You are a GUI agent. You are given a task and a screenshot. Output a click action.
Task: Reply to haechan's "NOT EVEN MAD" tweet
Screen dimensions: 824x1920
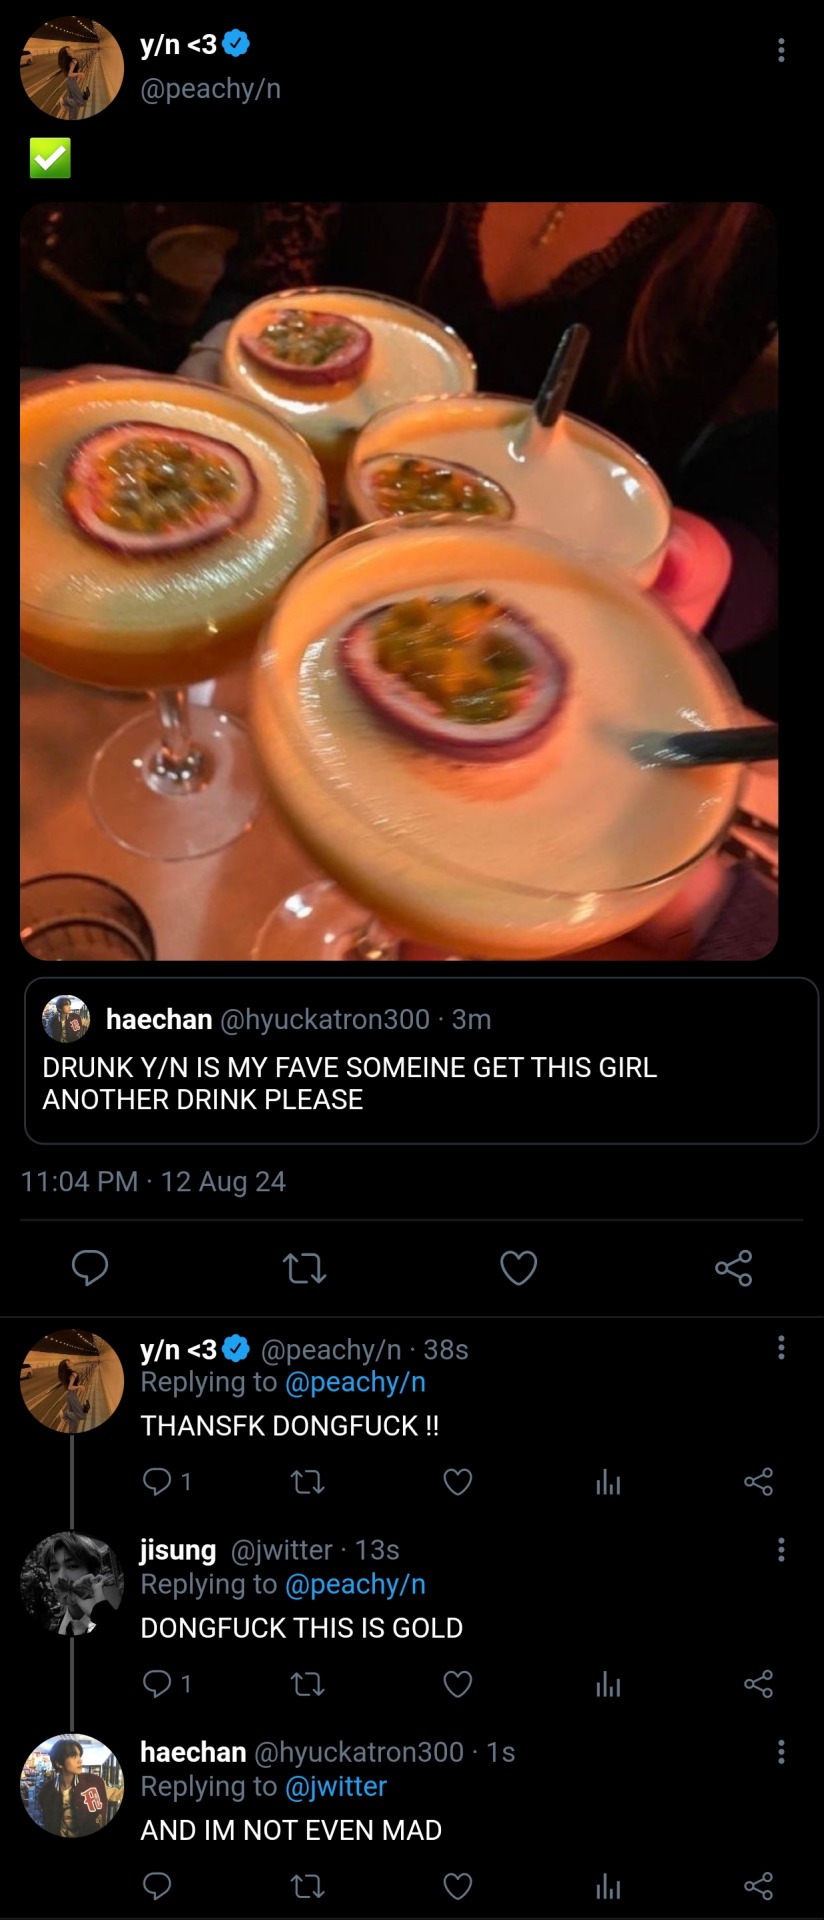(157, 1886)
